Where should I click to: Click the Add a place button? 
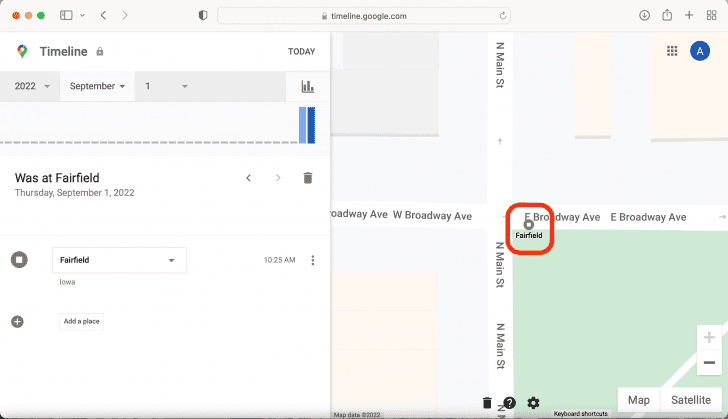point(82,321)
